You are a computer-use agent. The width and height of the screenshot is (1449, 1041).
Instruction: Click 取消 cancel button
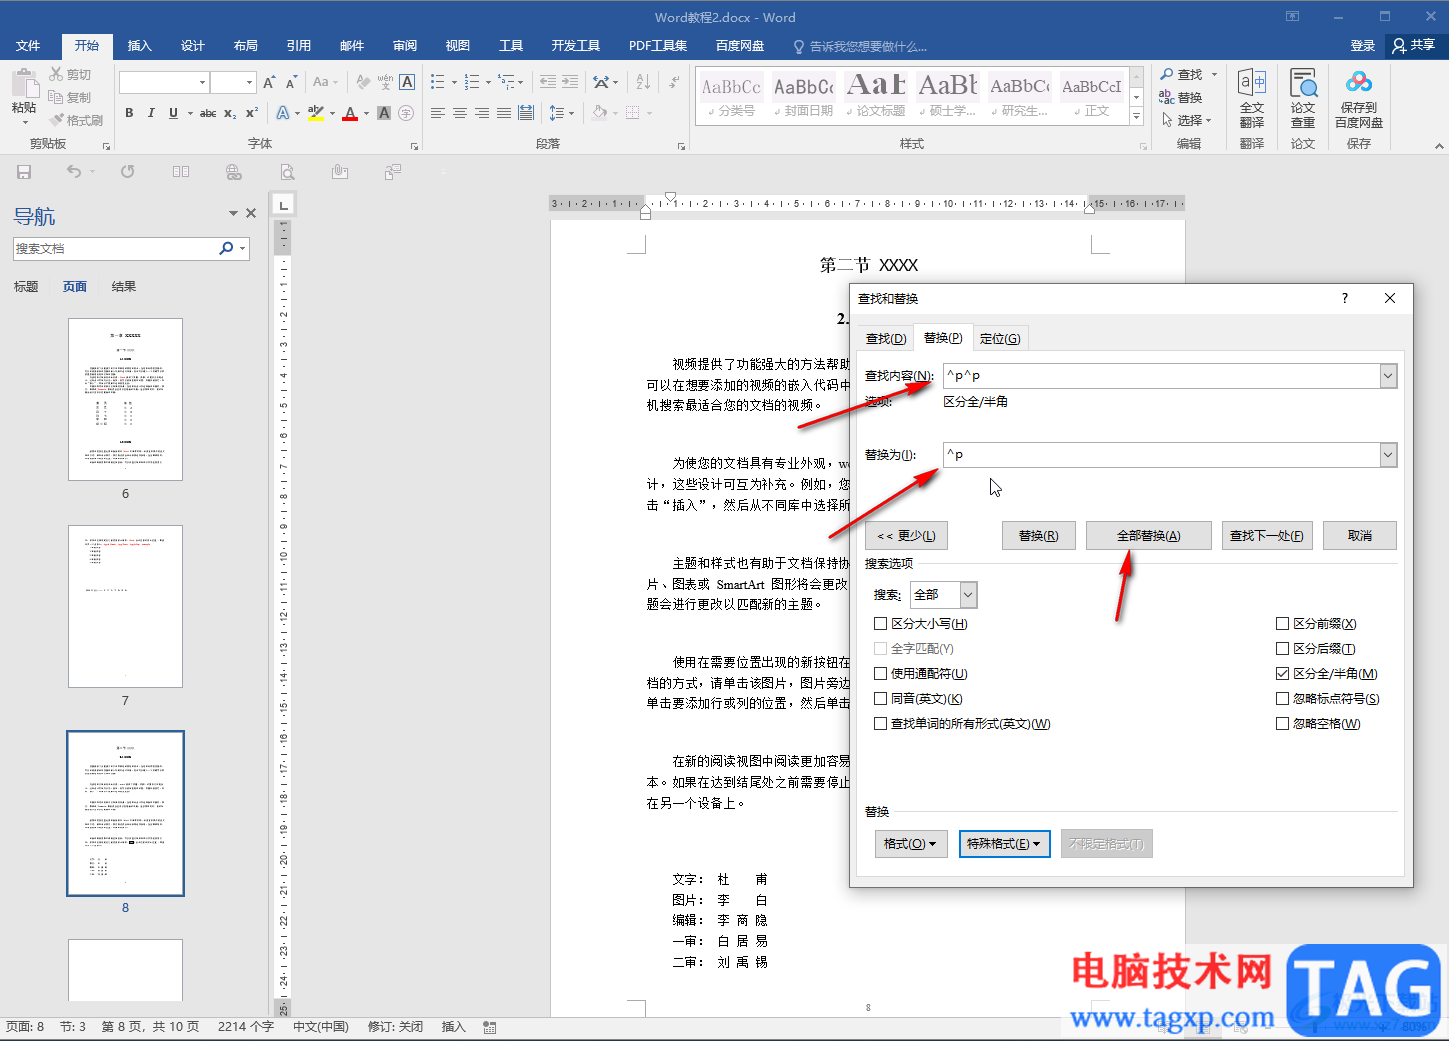pos(1359,535)
